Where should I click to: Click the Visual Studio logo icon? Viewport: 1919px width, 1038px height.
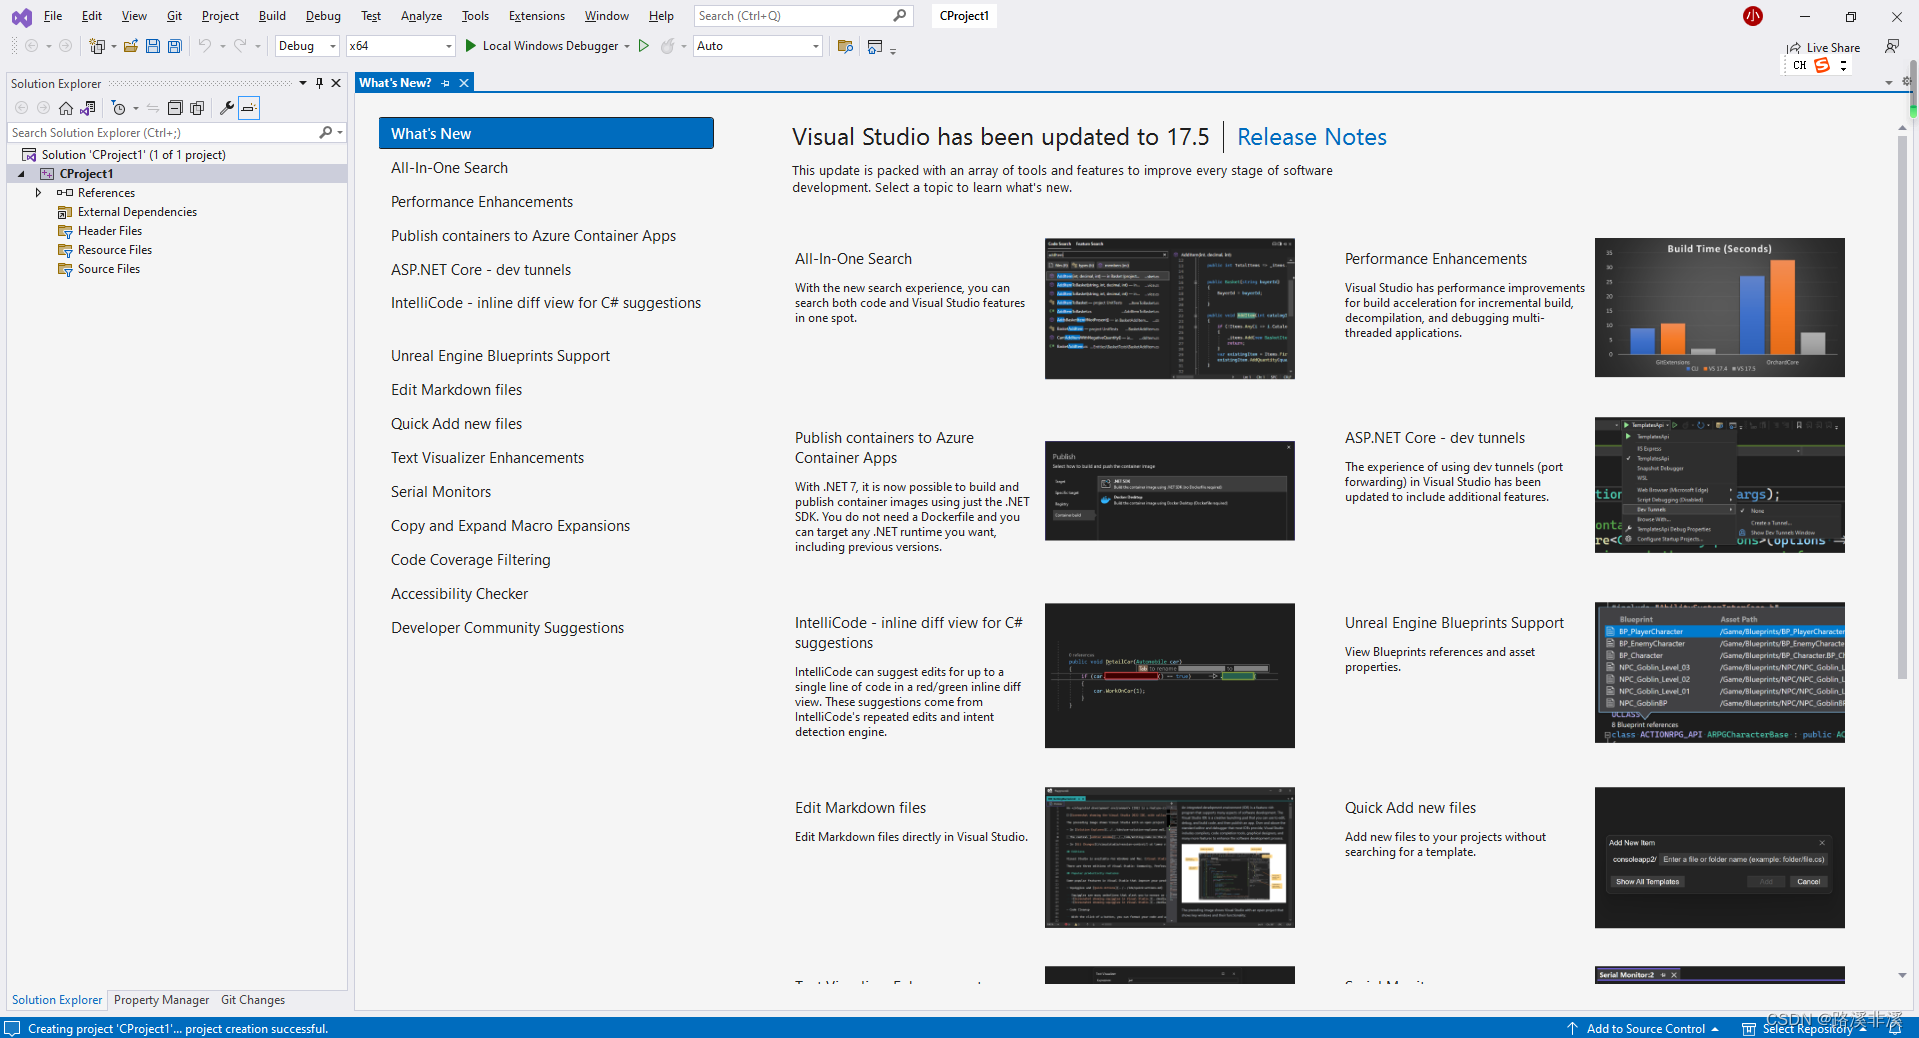point(21,17)
